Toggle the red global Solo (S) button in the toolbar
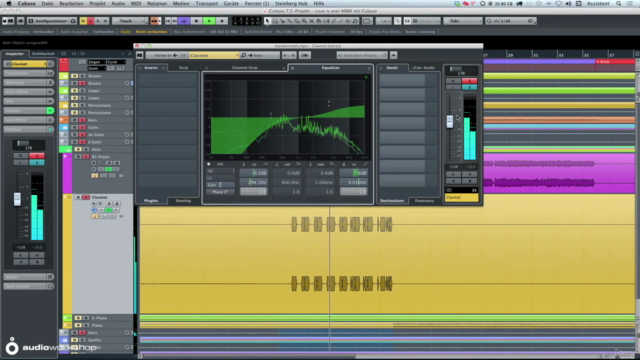Viewport: 640px width, 360px height. (91, 21)
